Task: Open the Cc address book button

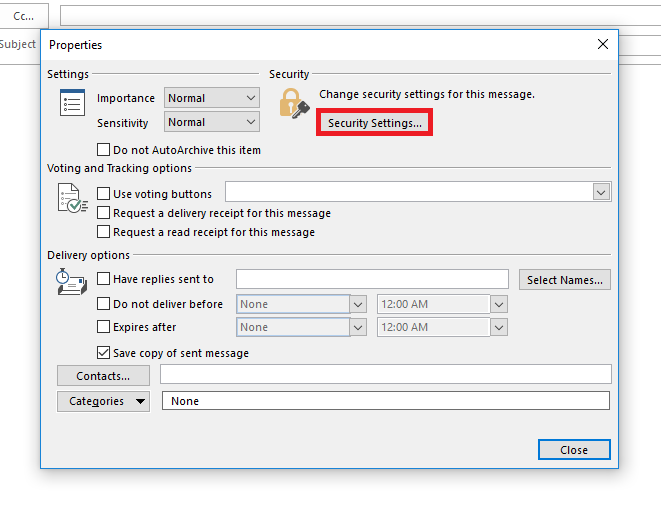Action: (24, 16)
